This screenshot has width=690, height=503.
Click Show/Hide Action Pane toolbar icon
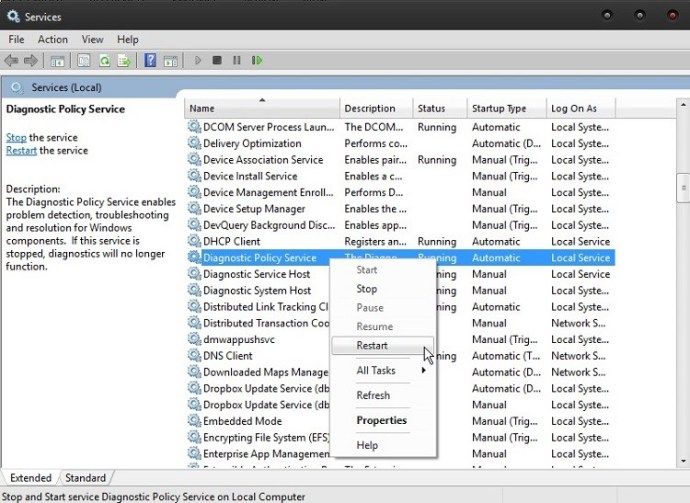point(171,61)
